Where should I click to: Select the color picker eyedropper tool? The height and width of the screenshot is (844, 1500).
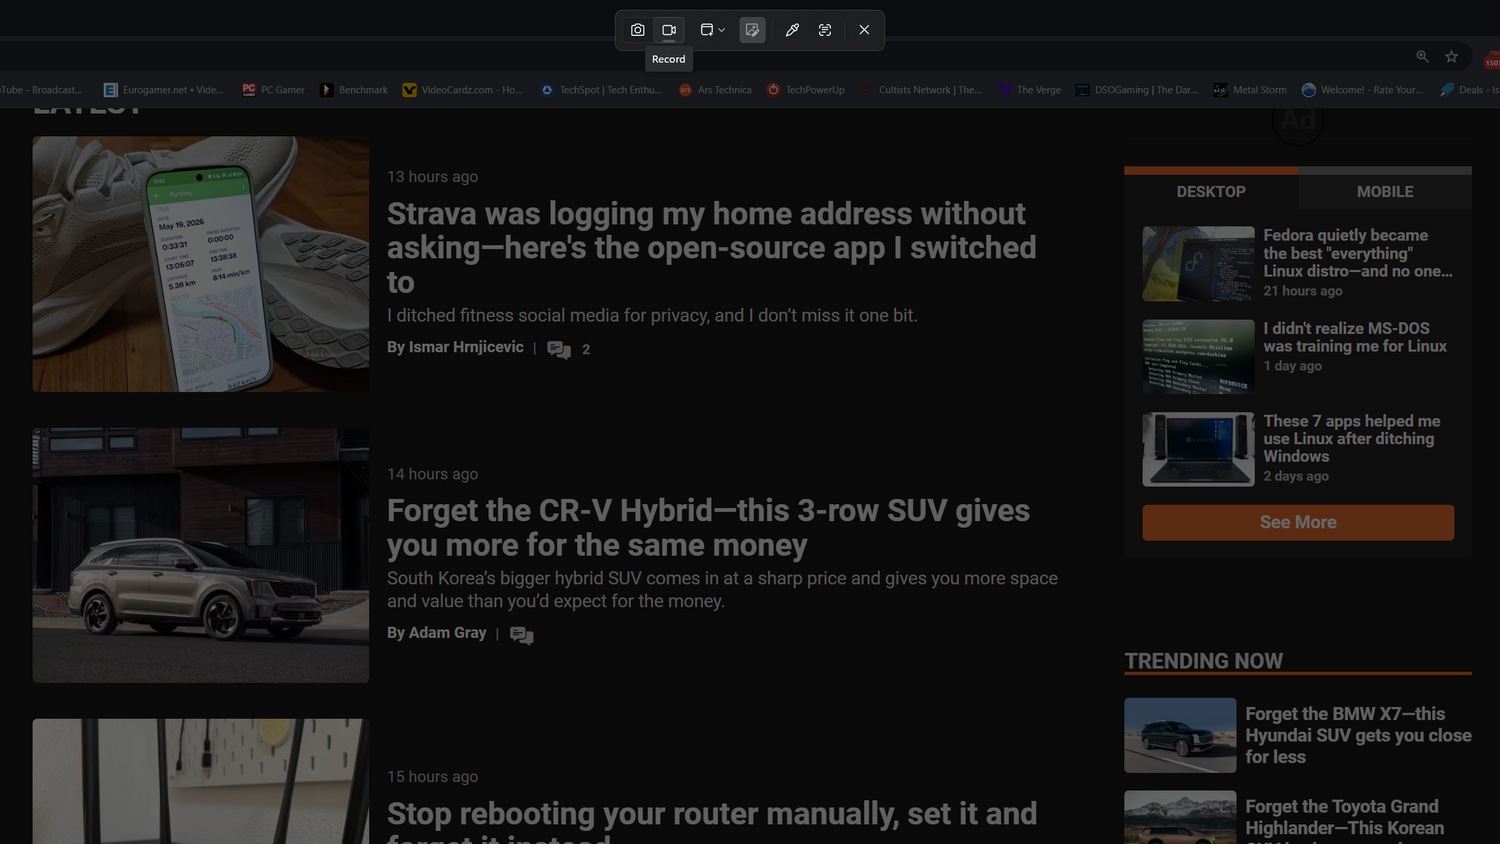[792, 30]
